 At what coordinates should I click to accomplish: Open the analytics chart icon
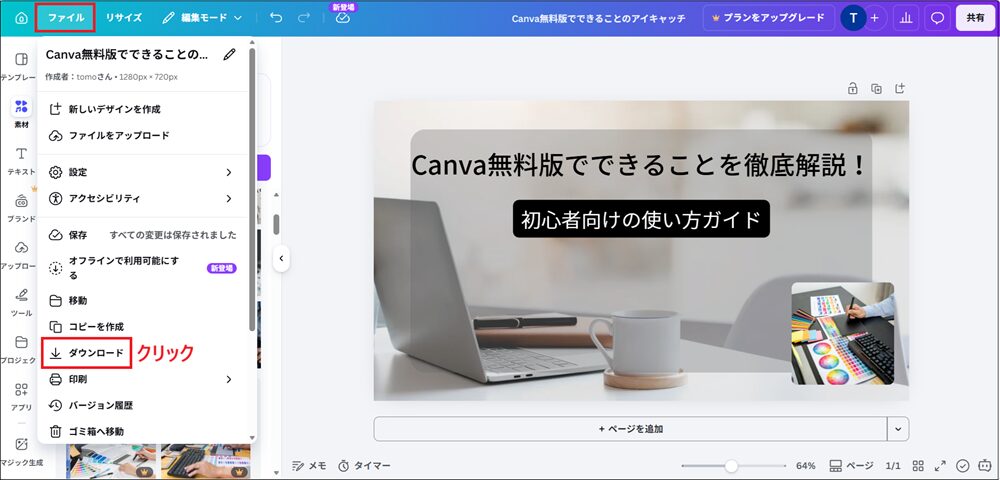click(x=906, y=18)
